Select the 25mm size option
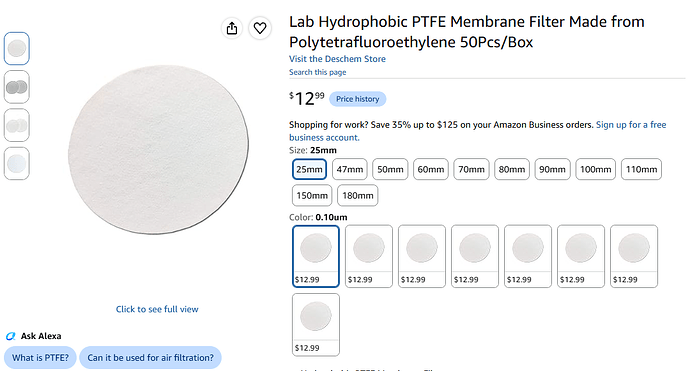The image size is (690, 371). pos(309,169)
